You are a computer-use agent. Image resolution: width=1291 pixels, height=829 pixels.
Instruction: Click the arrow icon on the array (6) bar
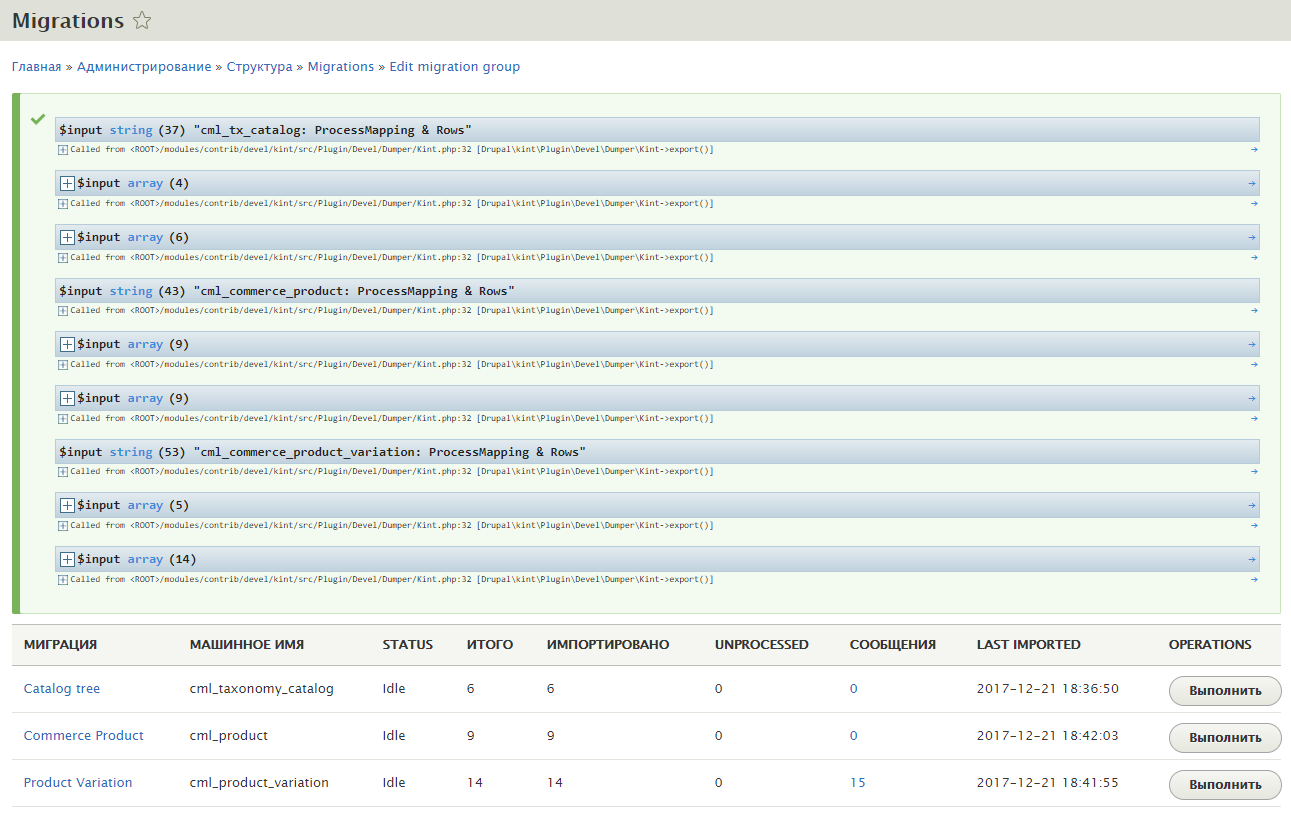(1253, 236)
